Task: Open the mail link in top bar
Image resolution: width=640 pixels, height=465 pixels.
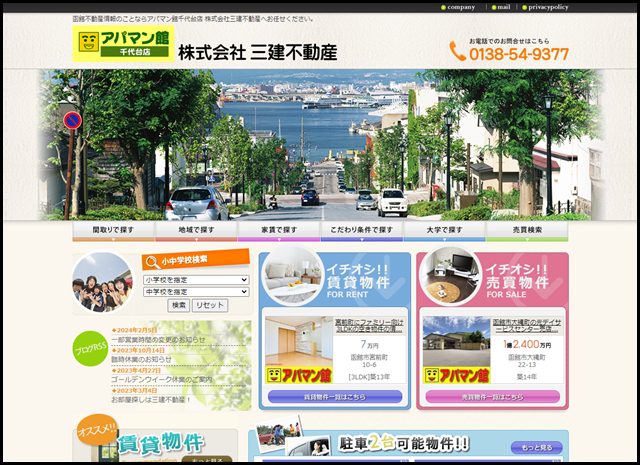Action: click(x=501, y=7)
